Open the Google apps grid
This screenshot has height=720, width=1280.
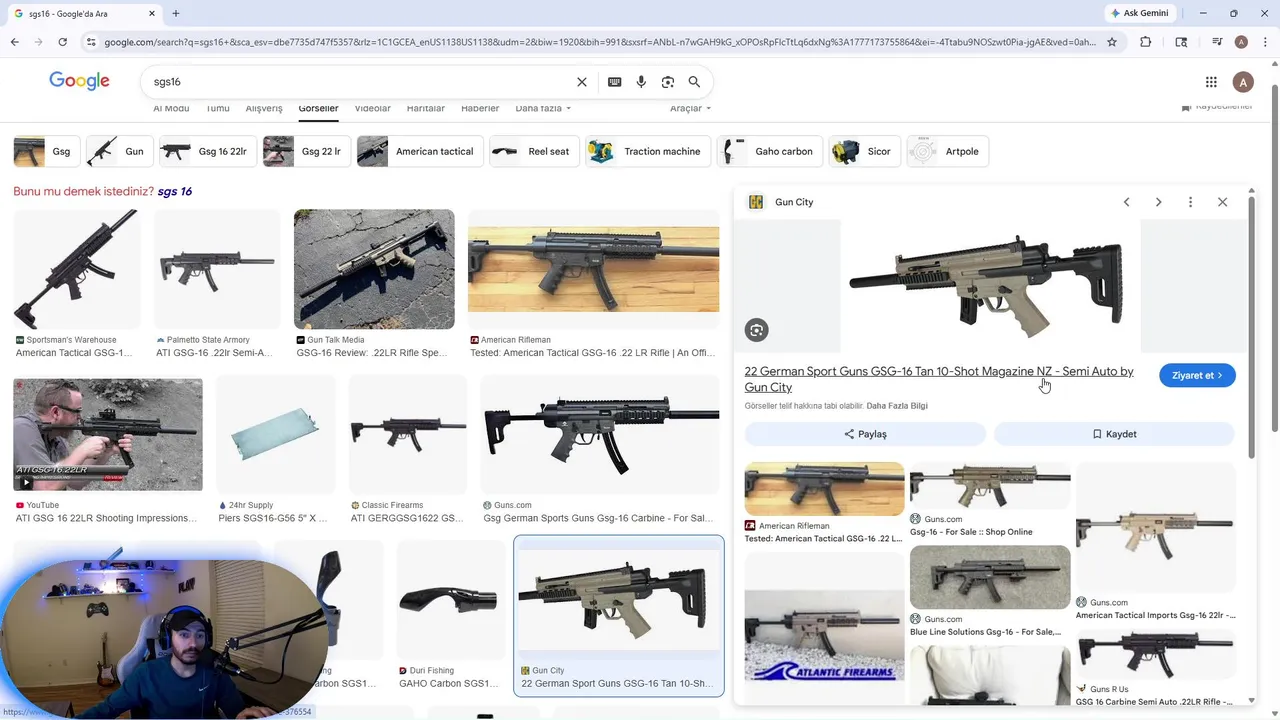click(1211, 82)
